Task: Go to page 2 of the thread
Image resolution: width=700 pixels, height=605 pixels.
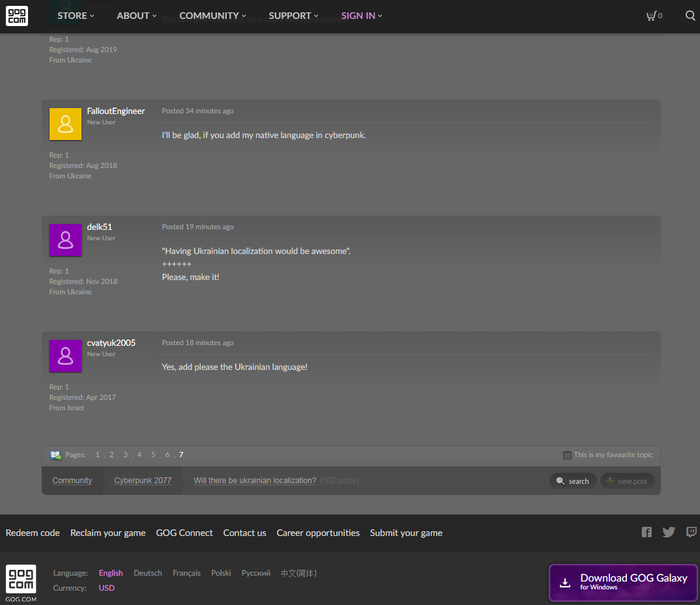Action: [112, 455]
